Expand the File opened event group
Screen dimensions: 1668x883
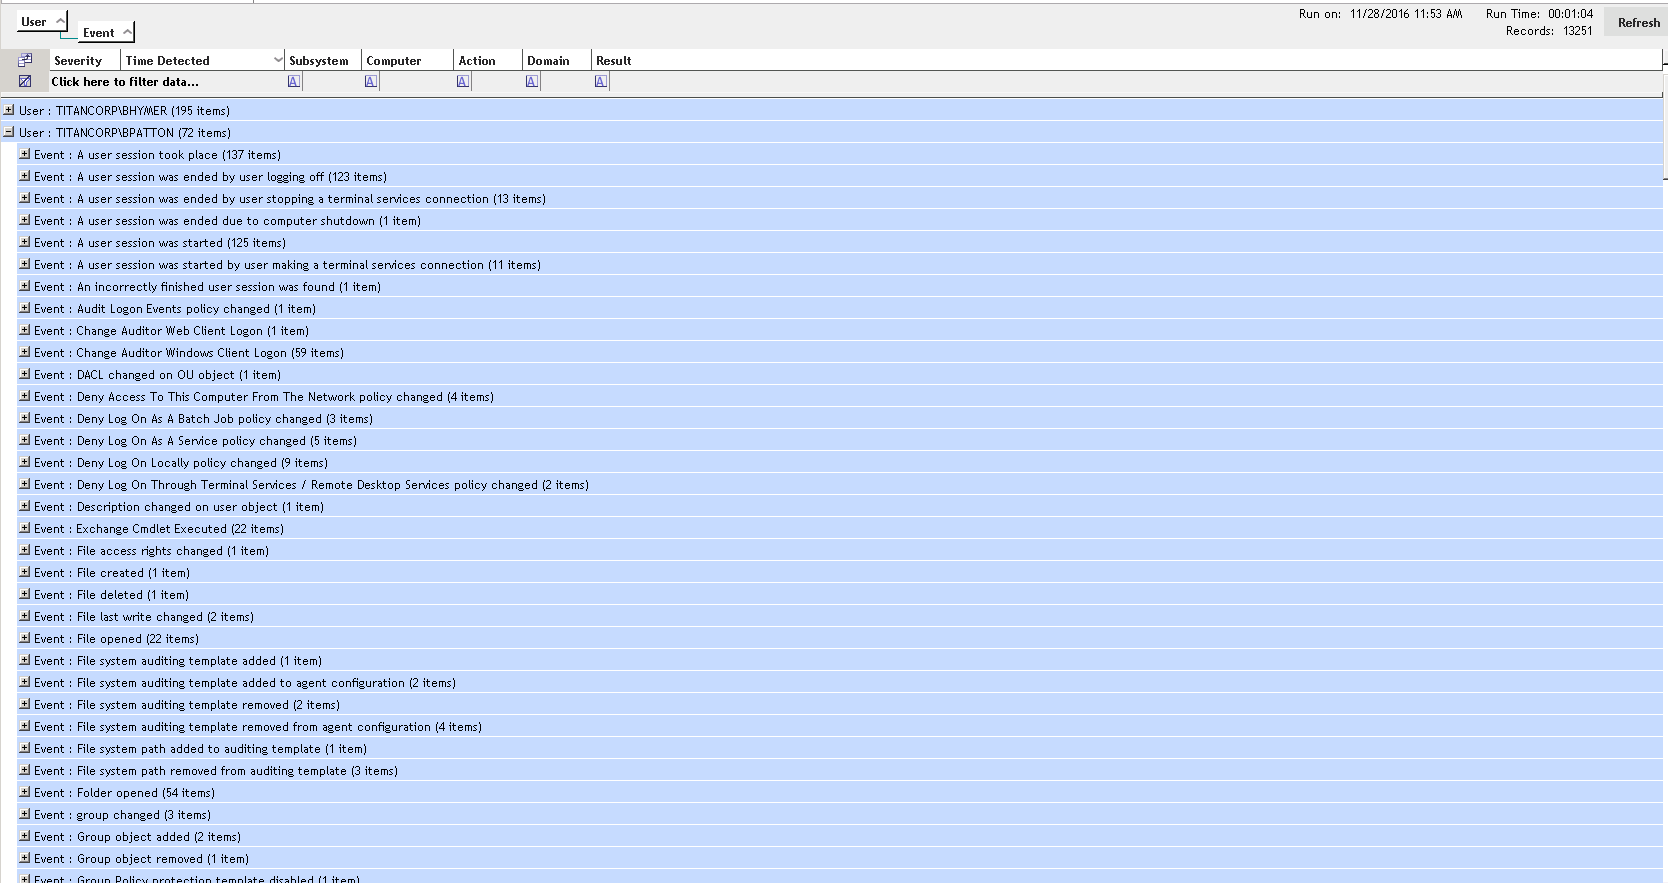(x=25, y=638)
